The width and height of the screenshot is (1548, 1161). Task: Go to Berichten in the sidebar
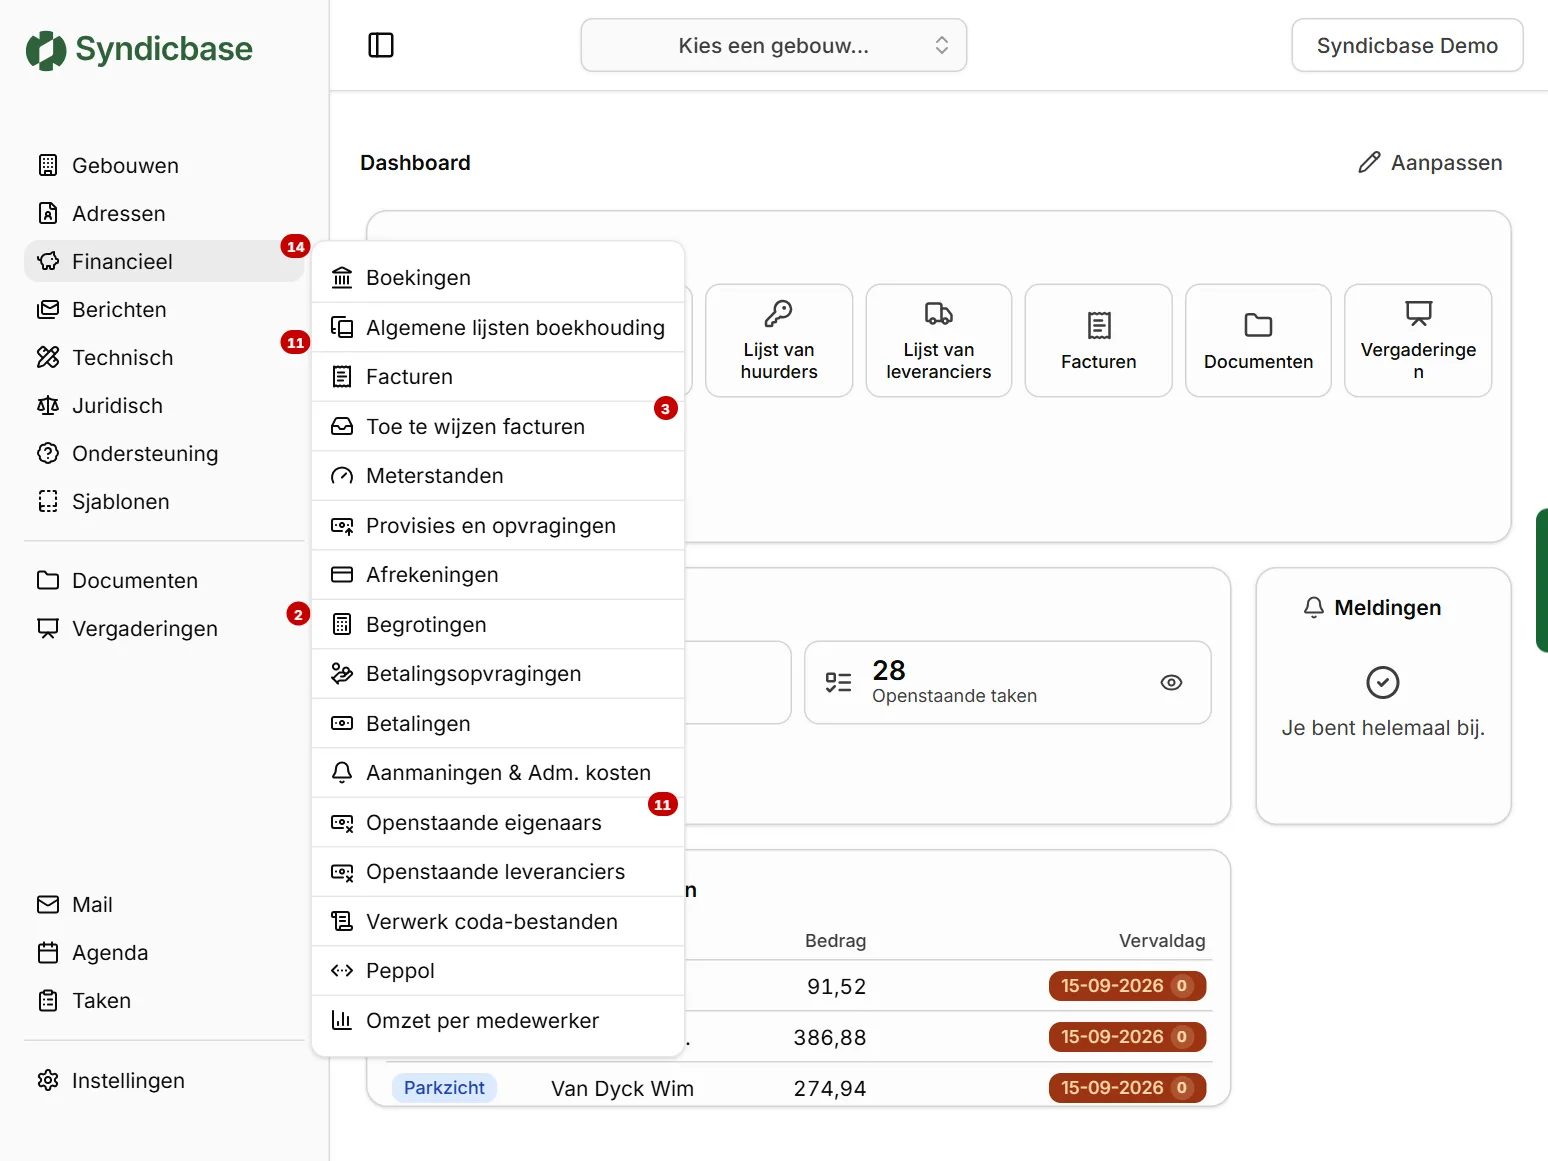[x=164, y=309]
